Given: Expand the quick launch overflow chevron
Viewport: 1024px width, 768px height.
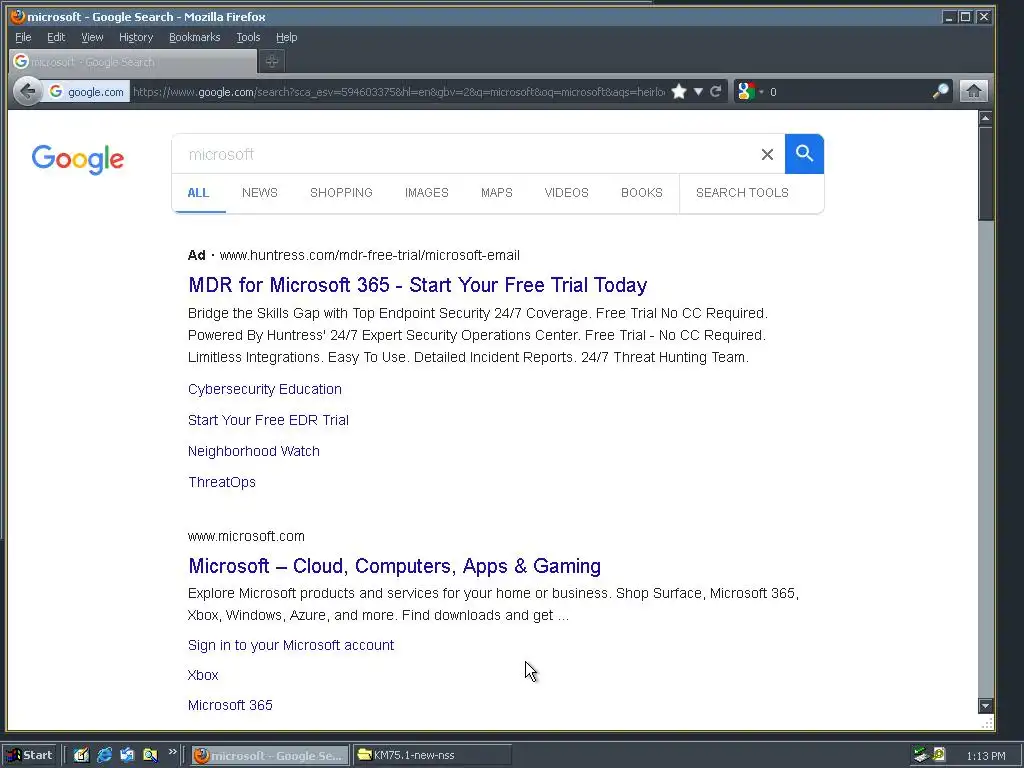Looking at the screenshot, I should click(172, 752).
